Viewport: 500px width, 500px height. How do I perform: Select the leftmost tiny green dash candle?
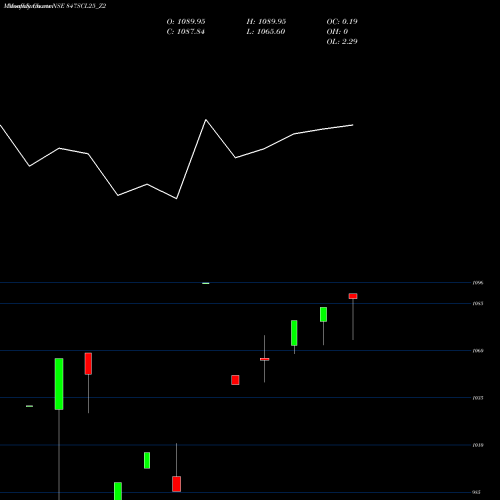click(29, 406)
